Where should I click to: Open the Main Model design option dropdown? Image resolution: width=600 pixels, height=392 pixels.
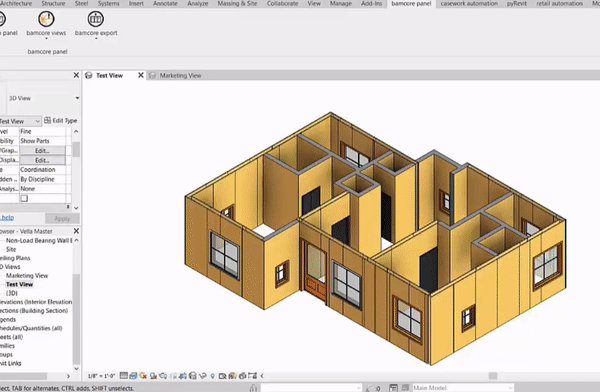[x=510, y=388]
